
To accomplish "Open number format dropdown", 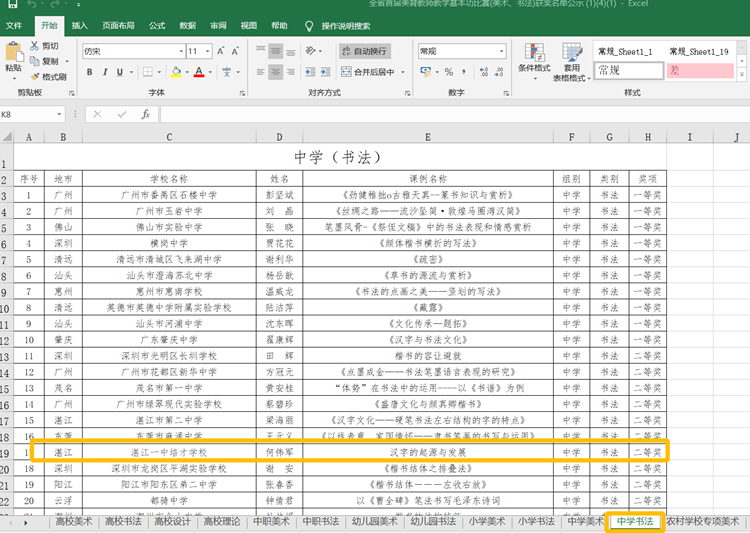I will tap(501, 51).
